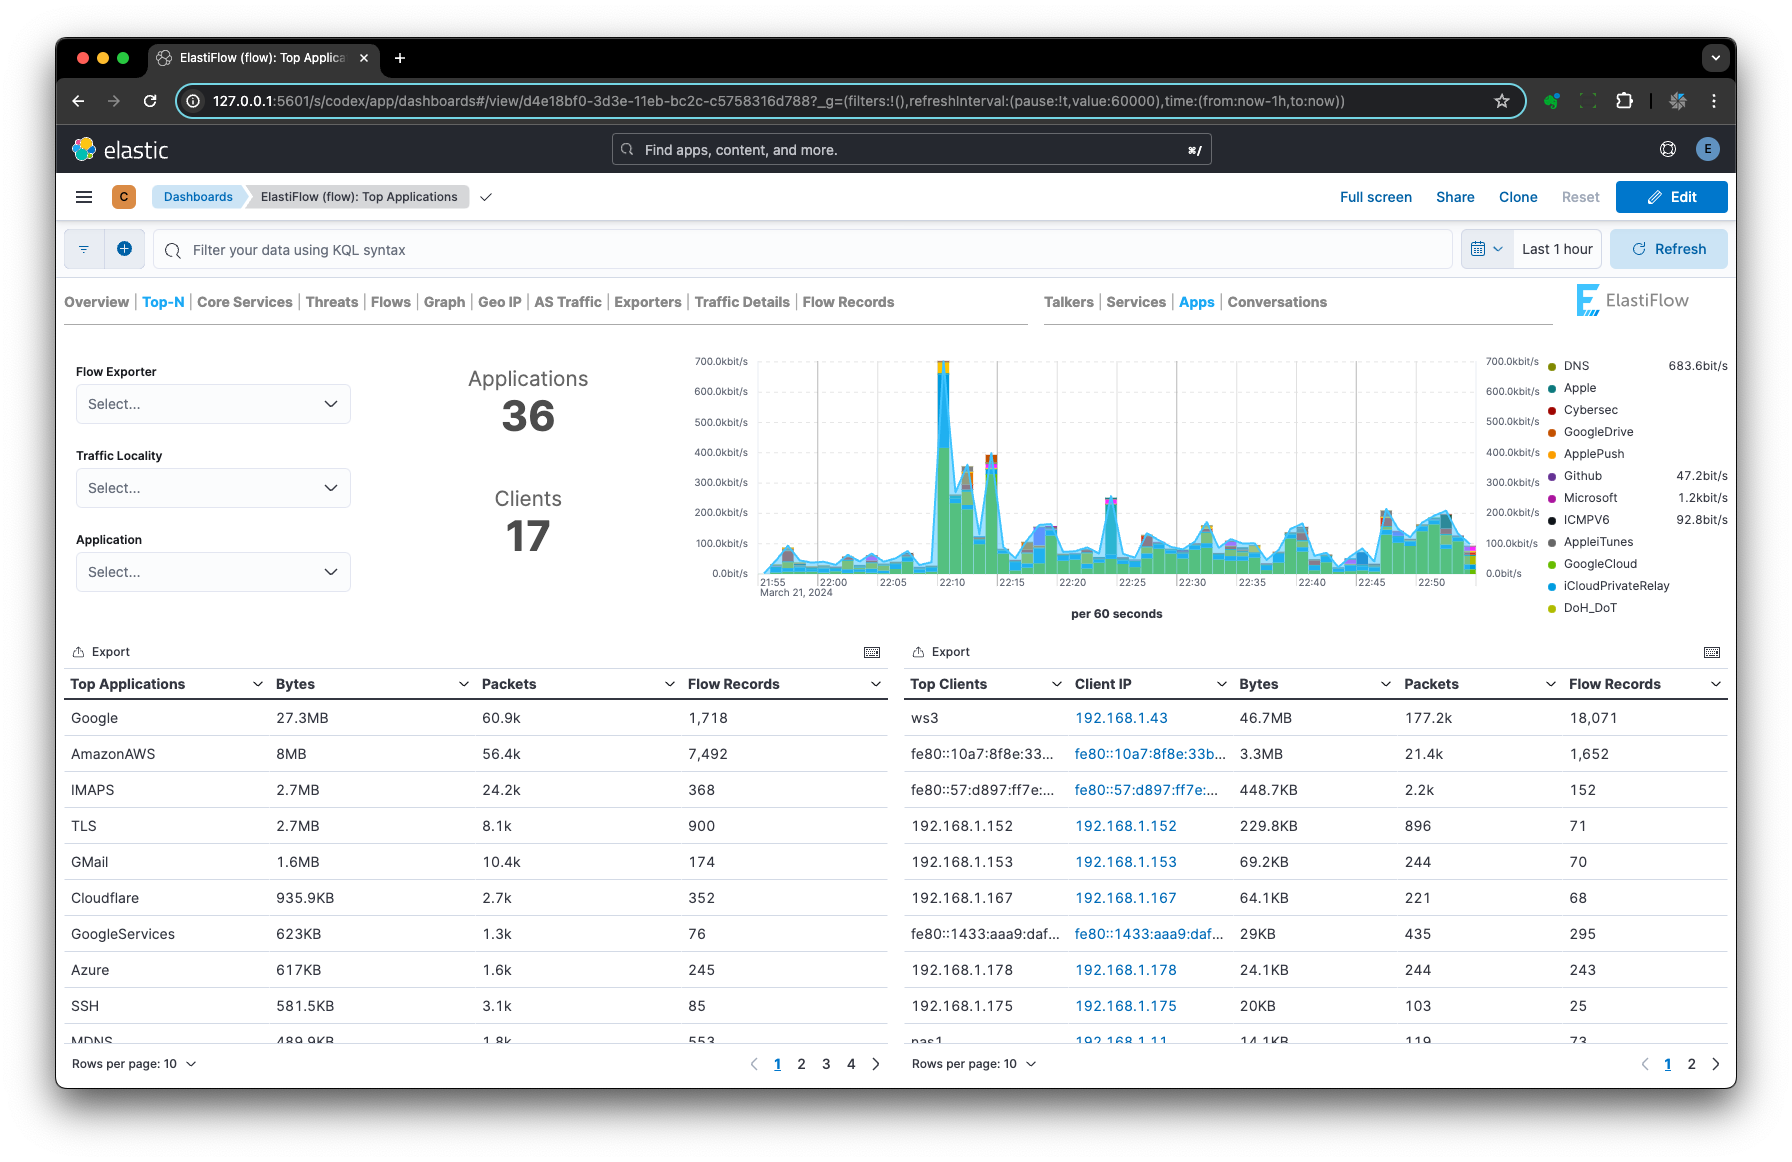Image resolution: width=1792 pixels, height=1162 pixels.
Task: Toggle Github series in chart legend
Action: tap(1583, 476)
